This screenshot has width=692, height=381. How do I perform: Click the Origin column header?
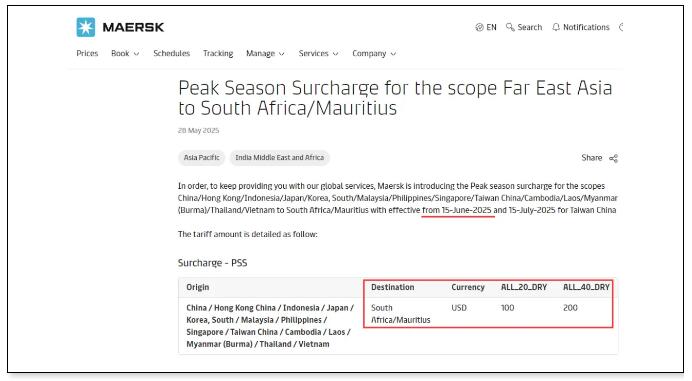197,287
